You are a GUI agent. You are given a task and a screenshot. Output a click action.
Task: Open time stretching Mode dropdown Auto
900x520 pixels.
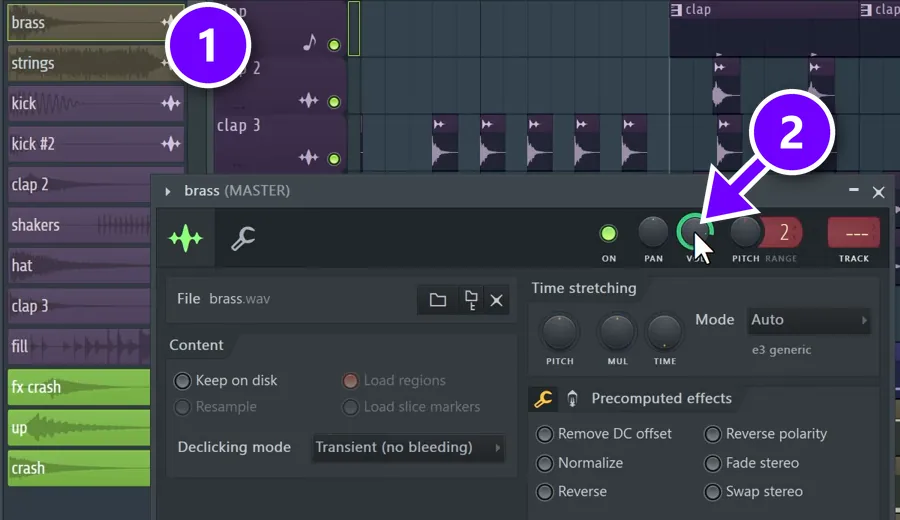point(809,320)
